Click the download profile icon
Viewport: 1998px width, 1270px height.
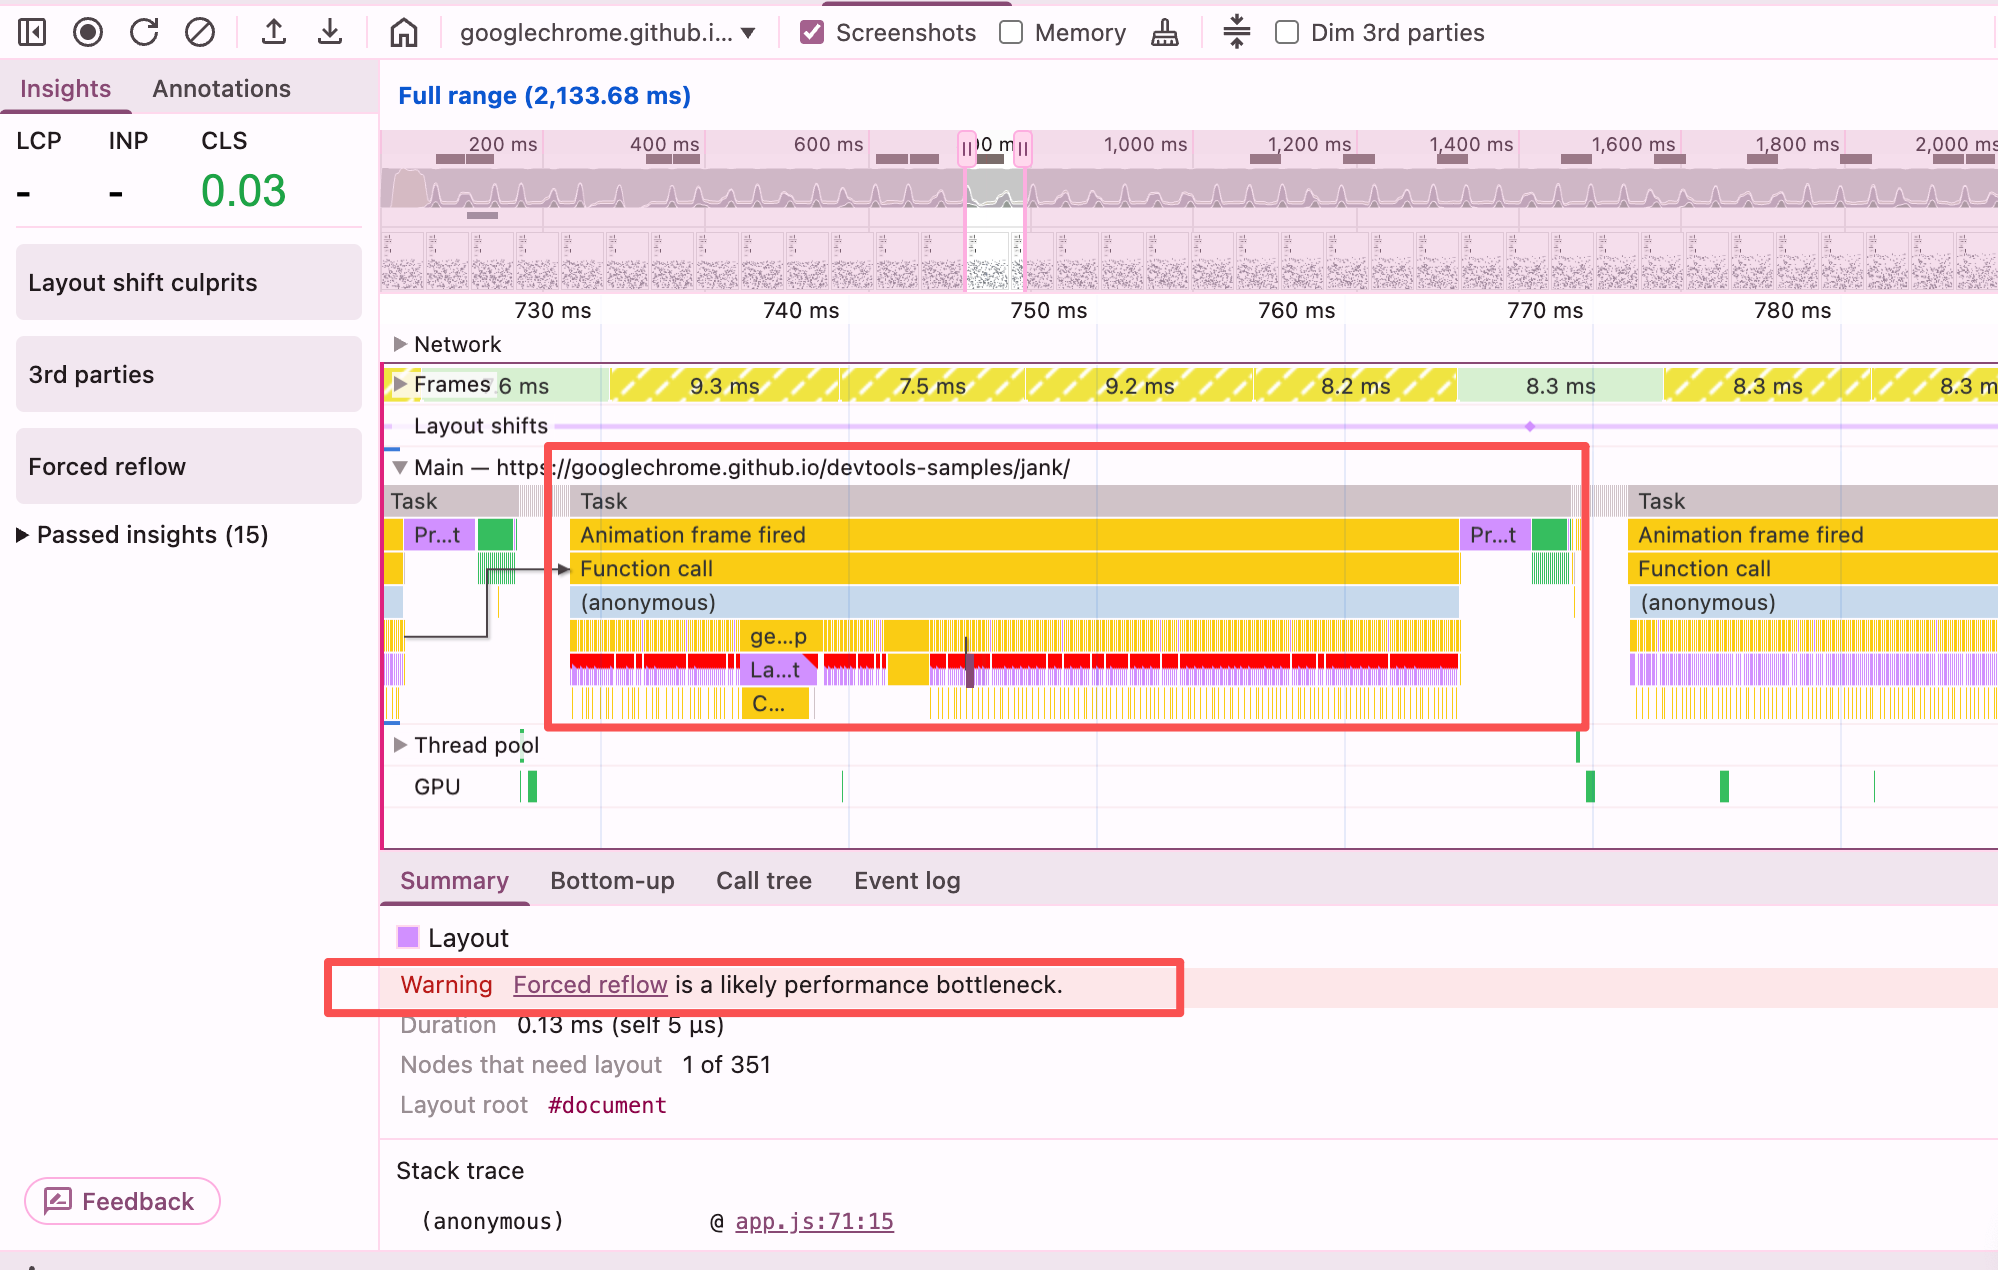point(329,33)
